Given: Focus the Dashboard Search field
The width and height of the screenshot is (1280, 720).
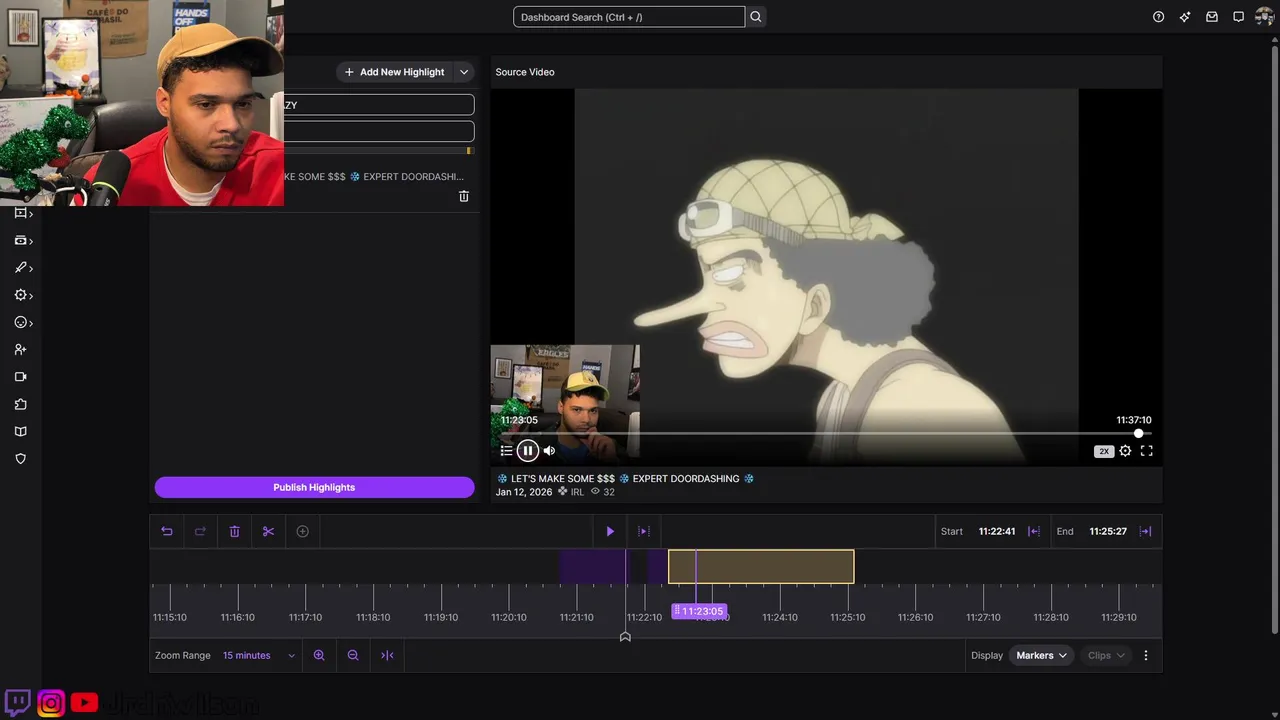Looking at the screenshot, I should (629, 17).
